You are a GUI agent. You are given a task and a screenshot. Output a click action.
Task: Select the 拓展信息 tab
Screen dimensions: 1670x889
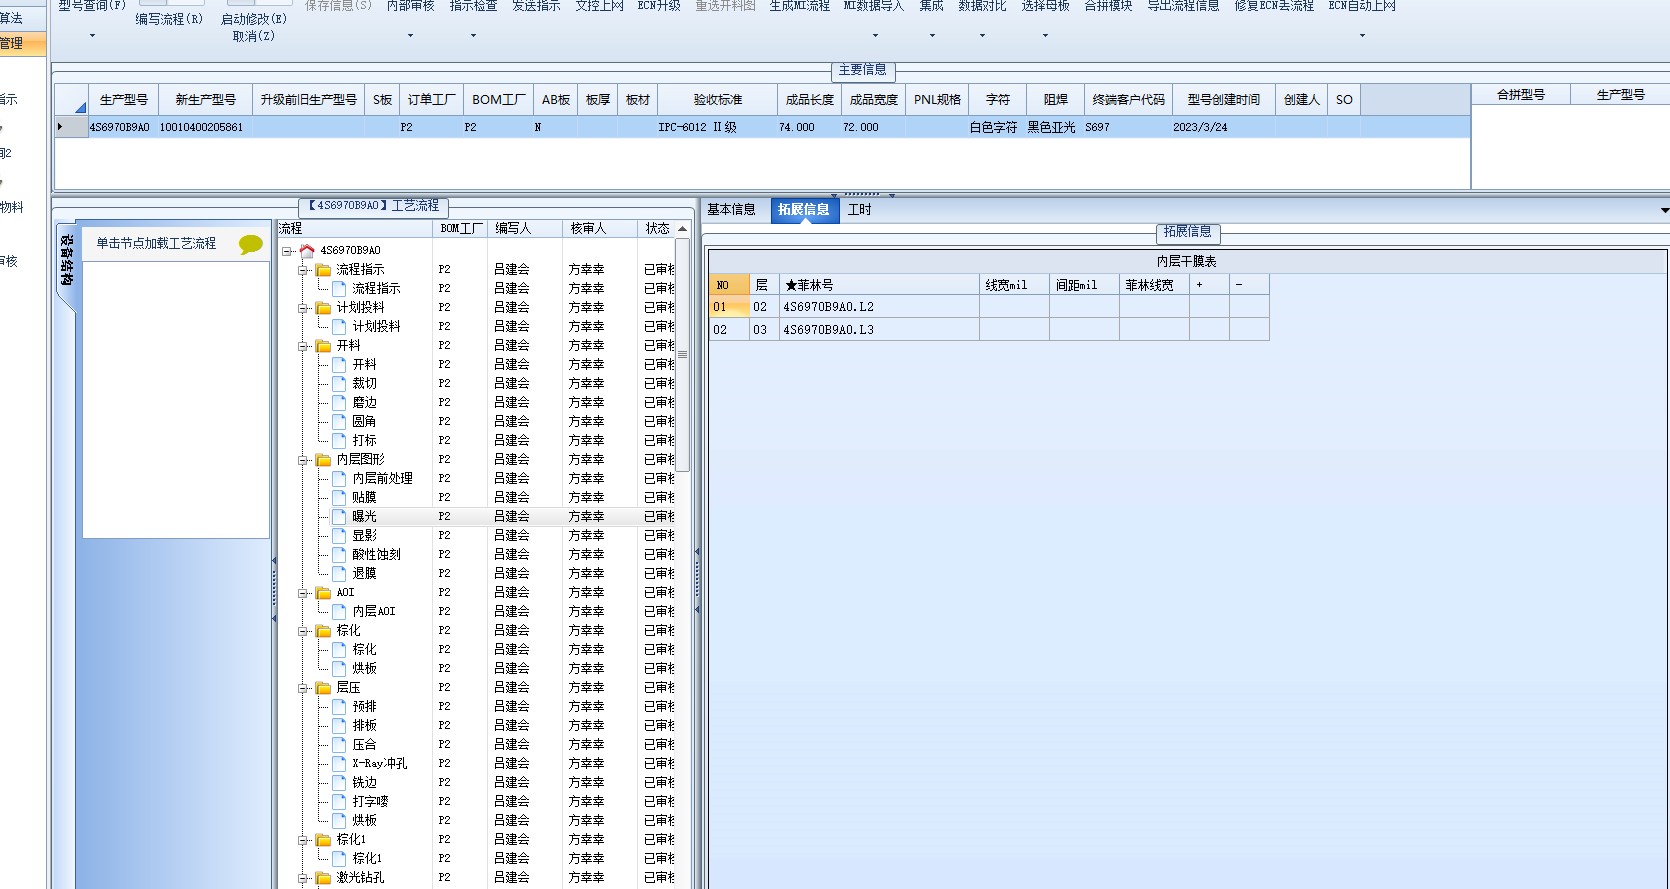click(804, 210)
